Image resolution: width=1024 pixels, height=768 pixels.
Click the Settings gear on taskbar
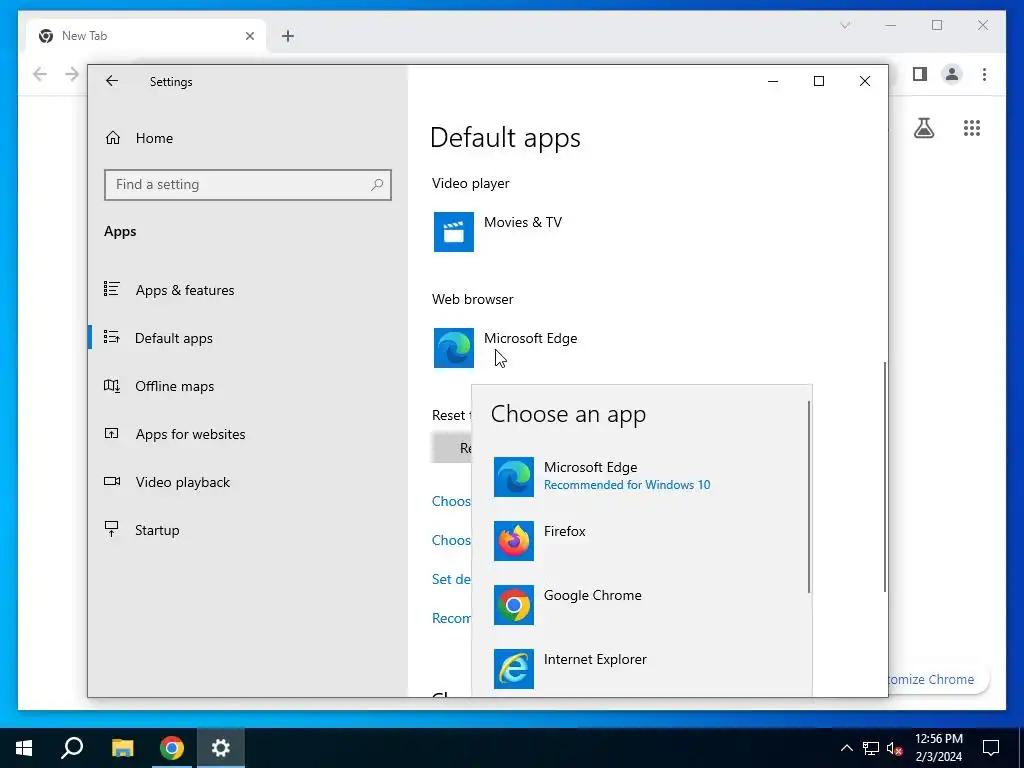pyautogui.click(x=221, y=748)
